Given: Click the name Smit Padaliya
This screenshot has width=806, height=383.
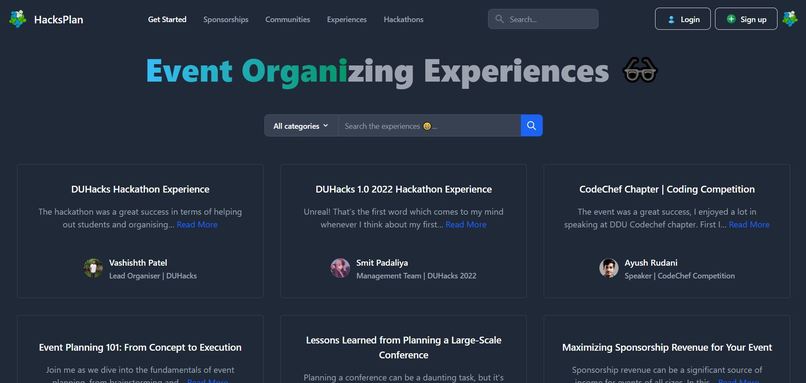Looking at the screenshot, I should (x=382, y=263).
